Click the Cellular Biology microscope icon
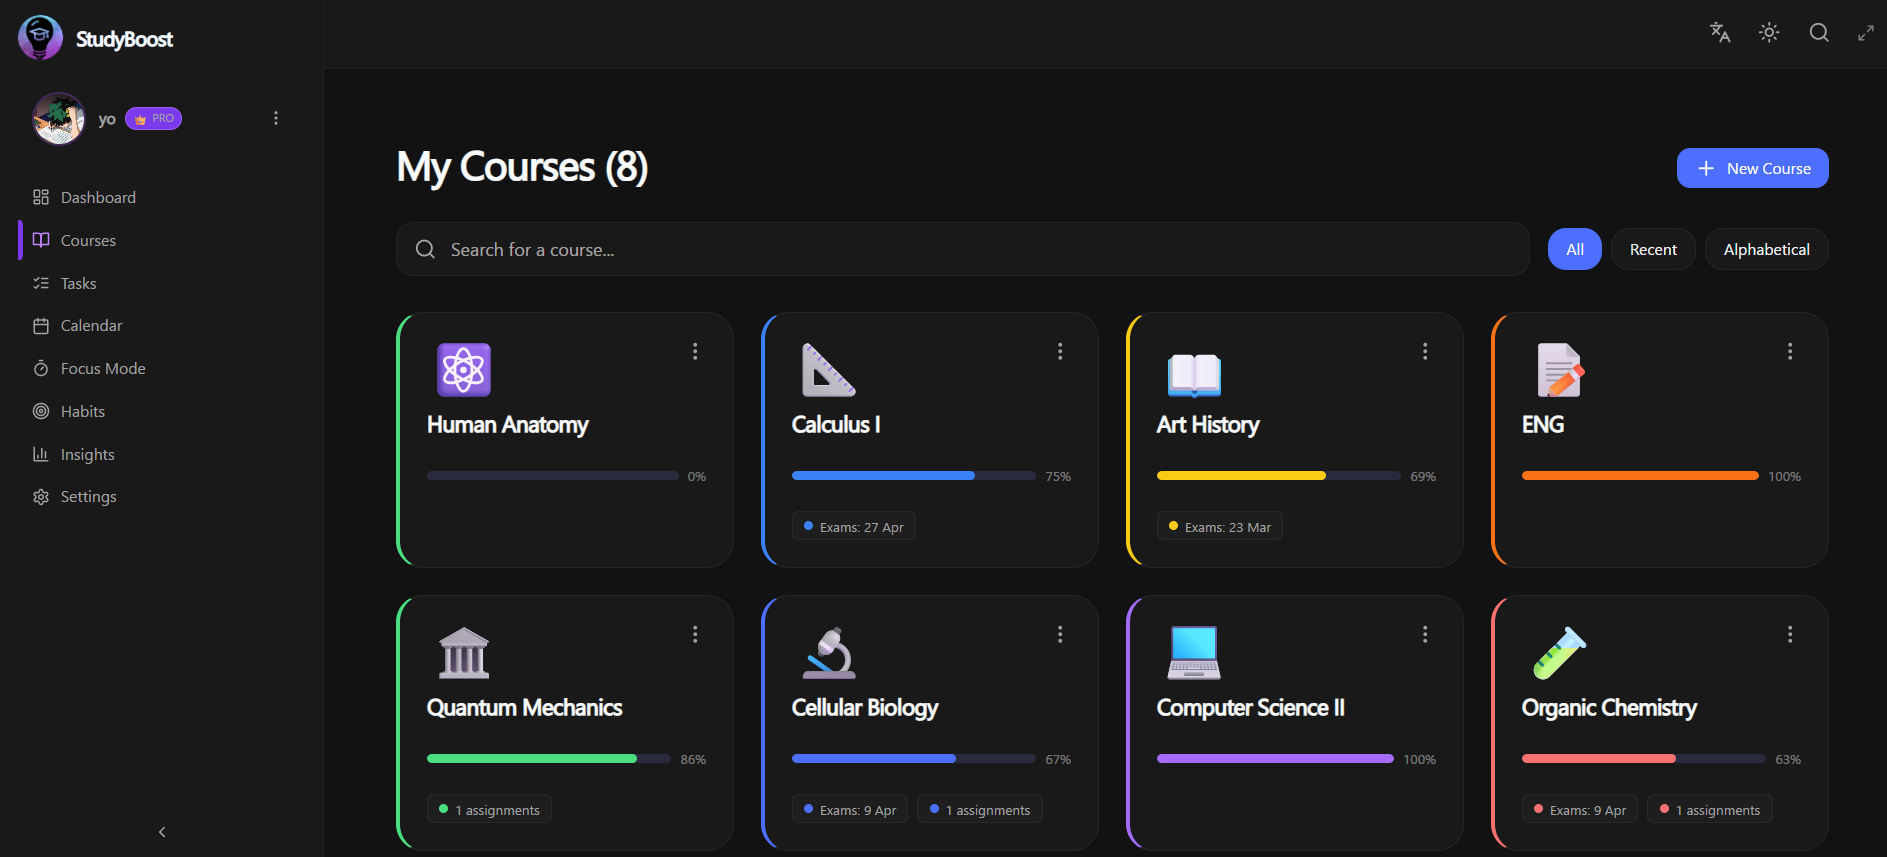Viewport: 1887px width, 857px height. (829, 653)
